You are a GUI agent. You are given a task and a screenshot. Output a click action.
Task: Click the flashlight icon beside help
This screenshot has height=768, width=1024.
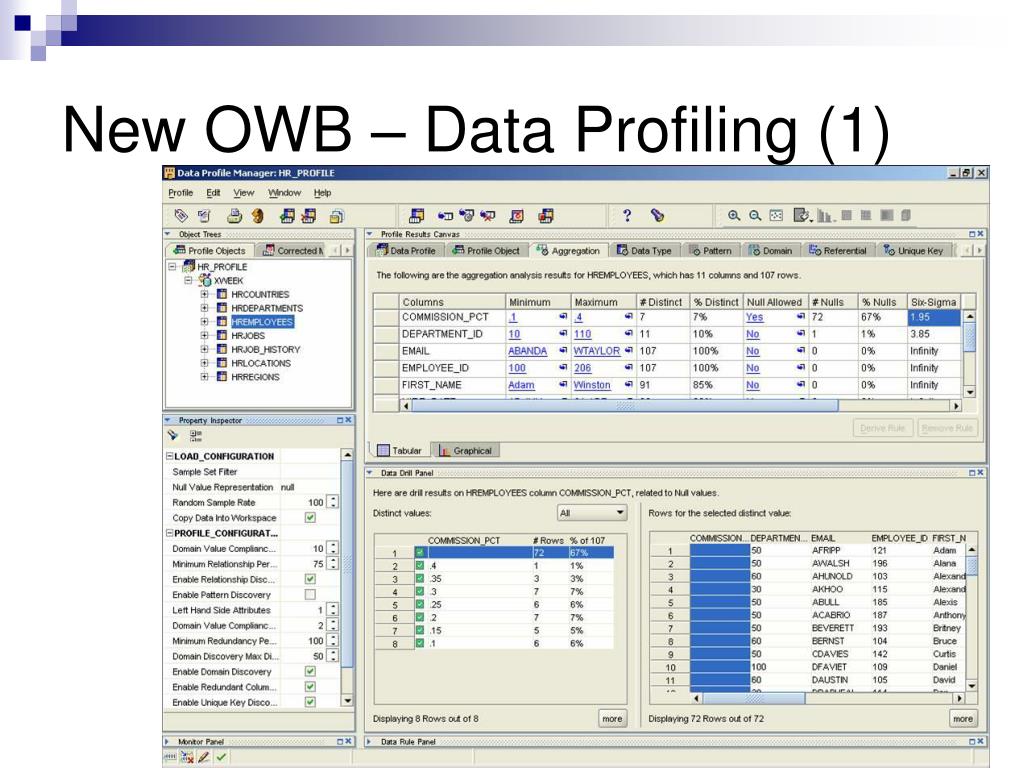(658, 216)
